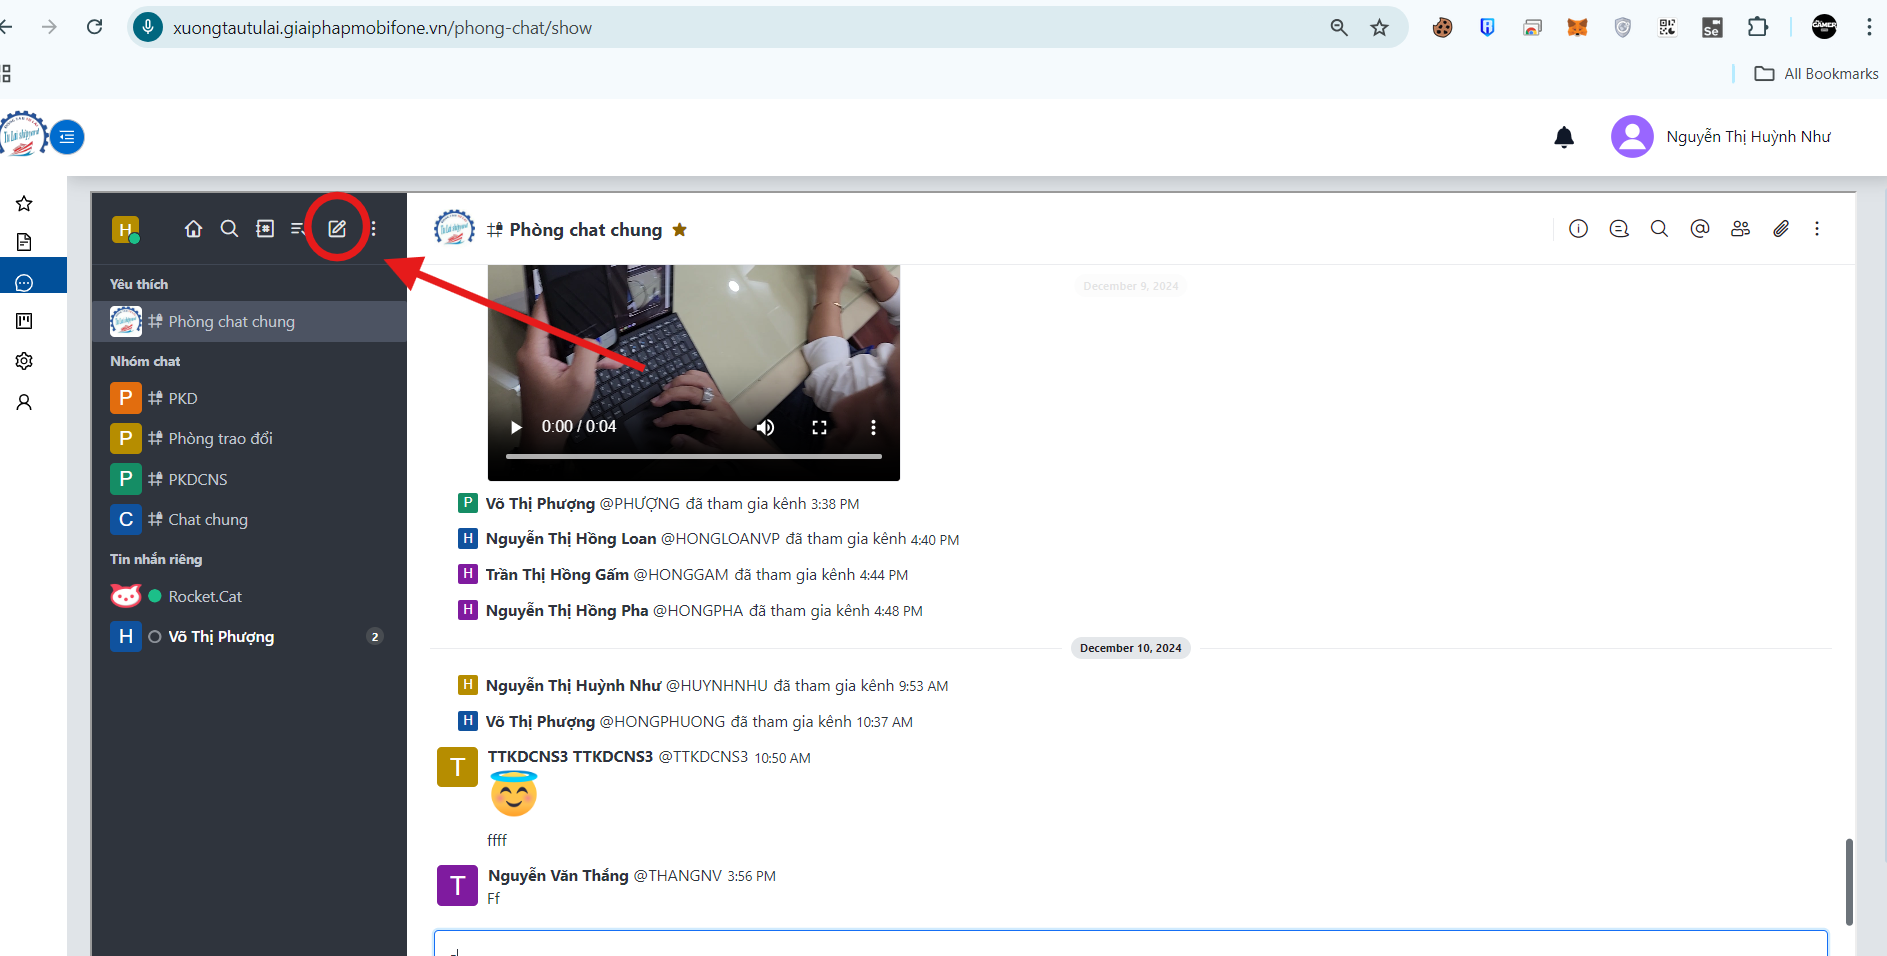
Task: Click TTKDCNS3 TTKDCNS3 username link
Action: click(570, 757)
